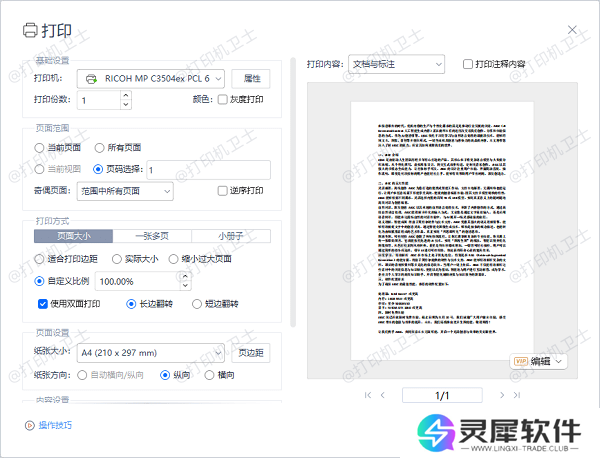Select 横向 orientation

[209, 375]
